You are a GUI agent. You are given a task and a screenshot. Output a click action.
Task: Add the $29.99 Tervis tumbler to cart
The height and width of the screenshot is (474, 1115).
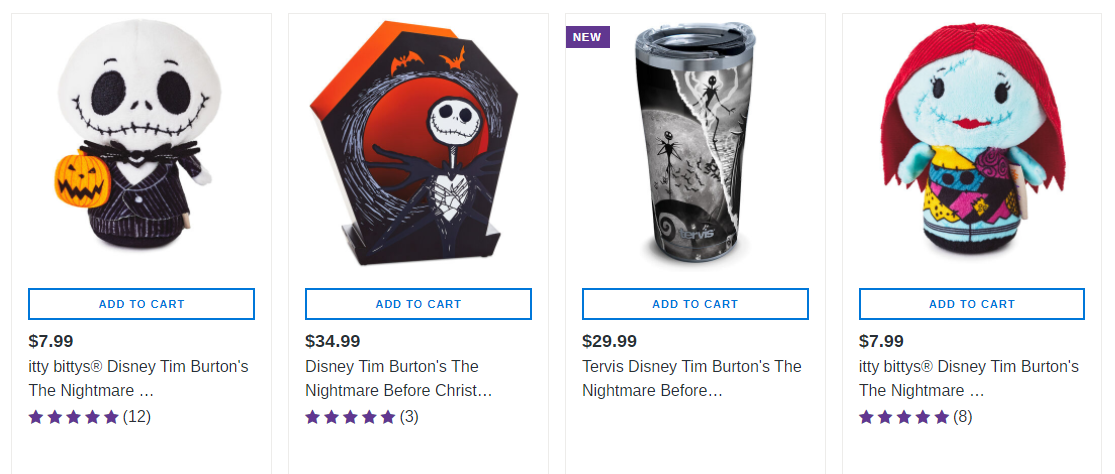695,304
